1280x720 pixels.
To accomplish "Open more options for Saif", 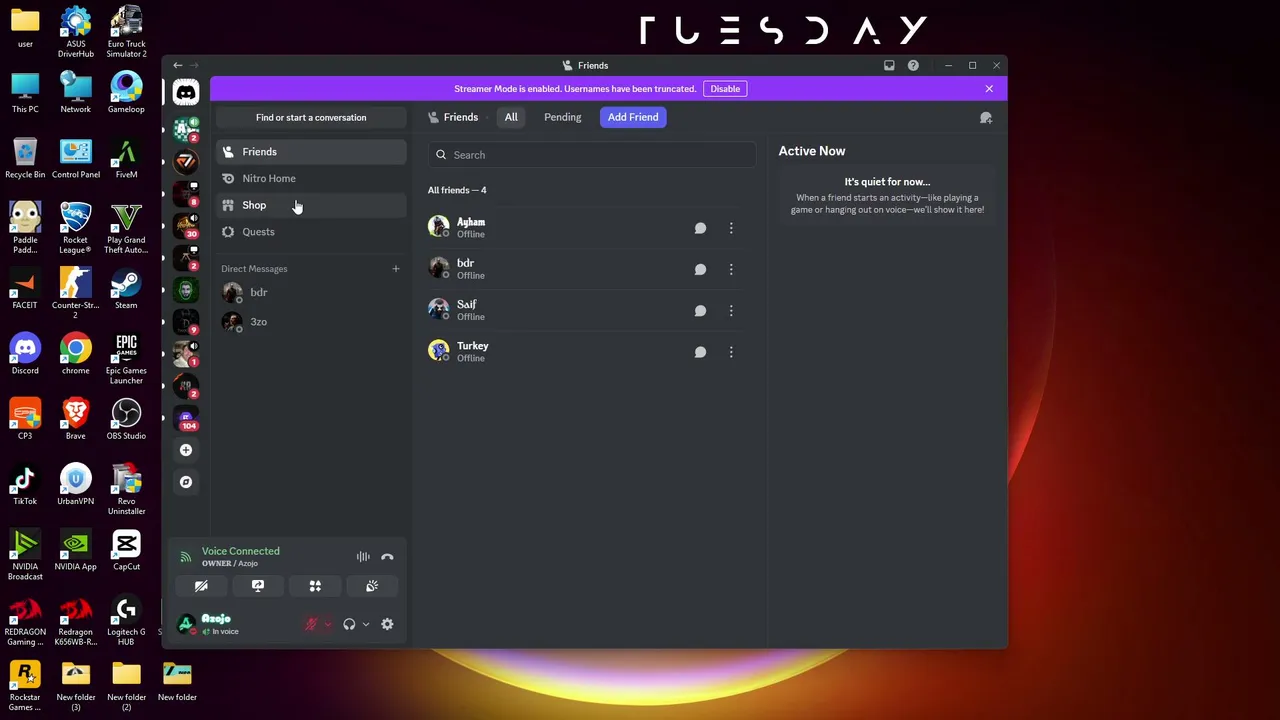I will [x=731, y=311].
